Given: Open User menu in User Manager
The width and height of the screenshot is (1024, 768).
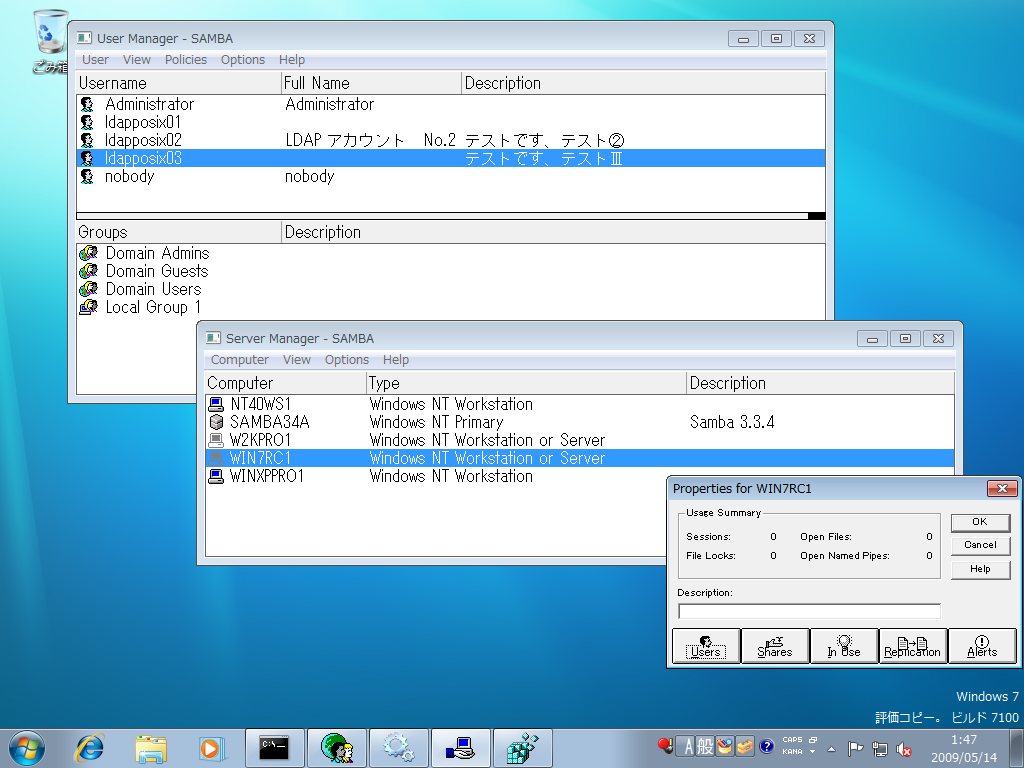Looking at the screenshot, I should click(95, 59).
